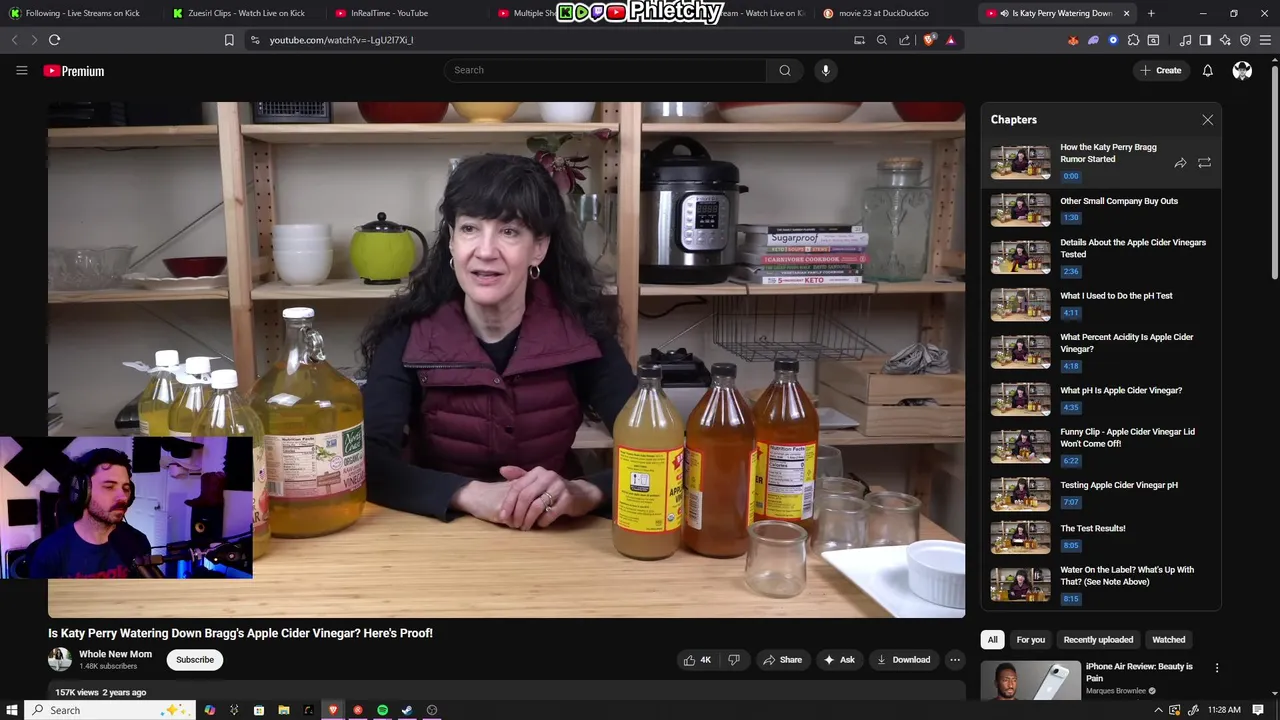Click the Download button under video

click(x=903, y=660)
